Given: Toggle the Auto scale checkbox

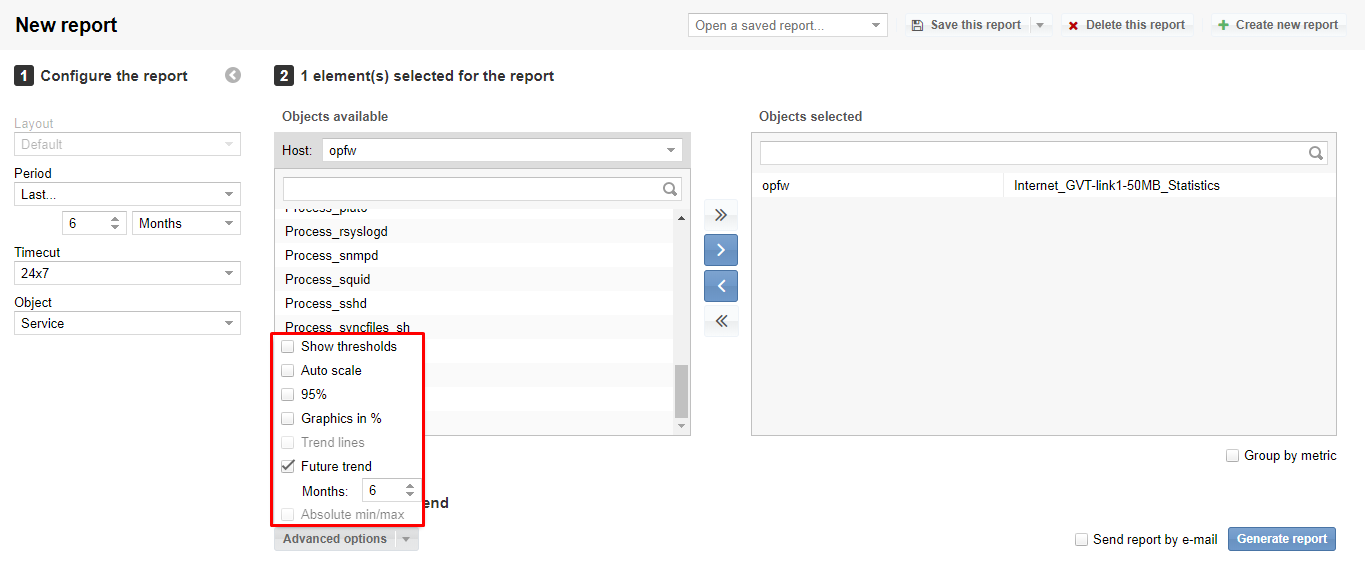Looking at the screenshot, I should [288, 371].
